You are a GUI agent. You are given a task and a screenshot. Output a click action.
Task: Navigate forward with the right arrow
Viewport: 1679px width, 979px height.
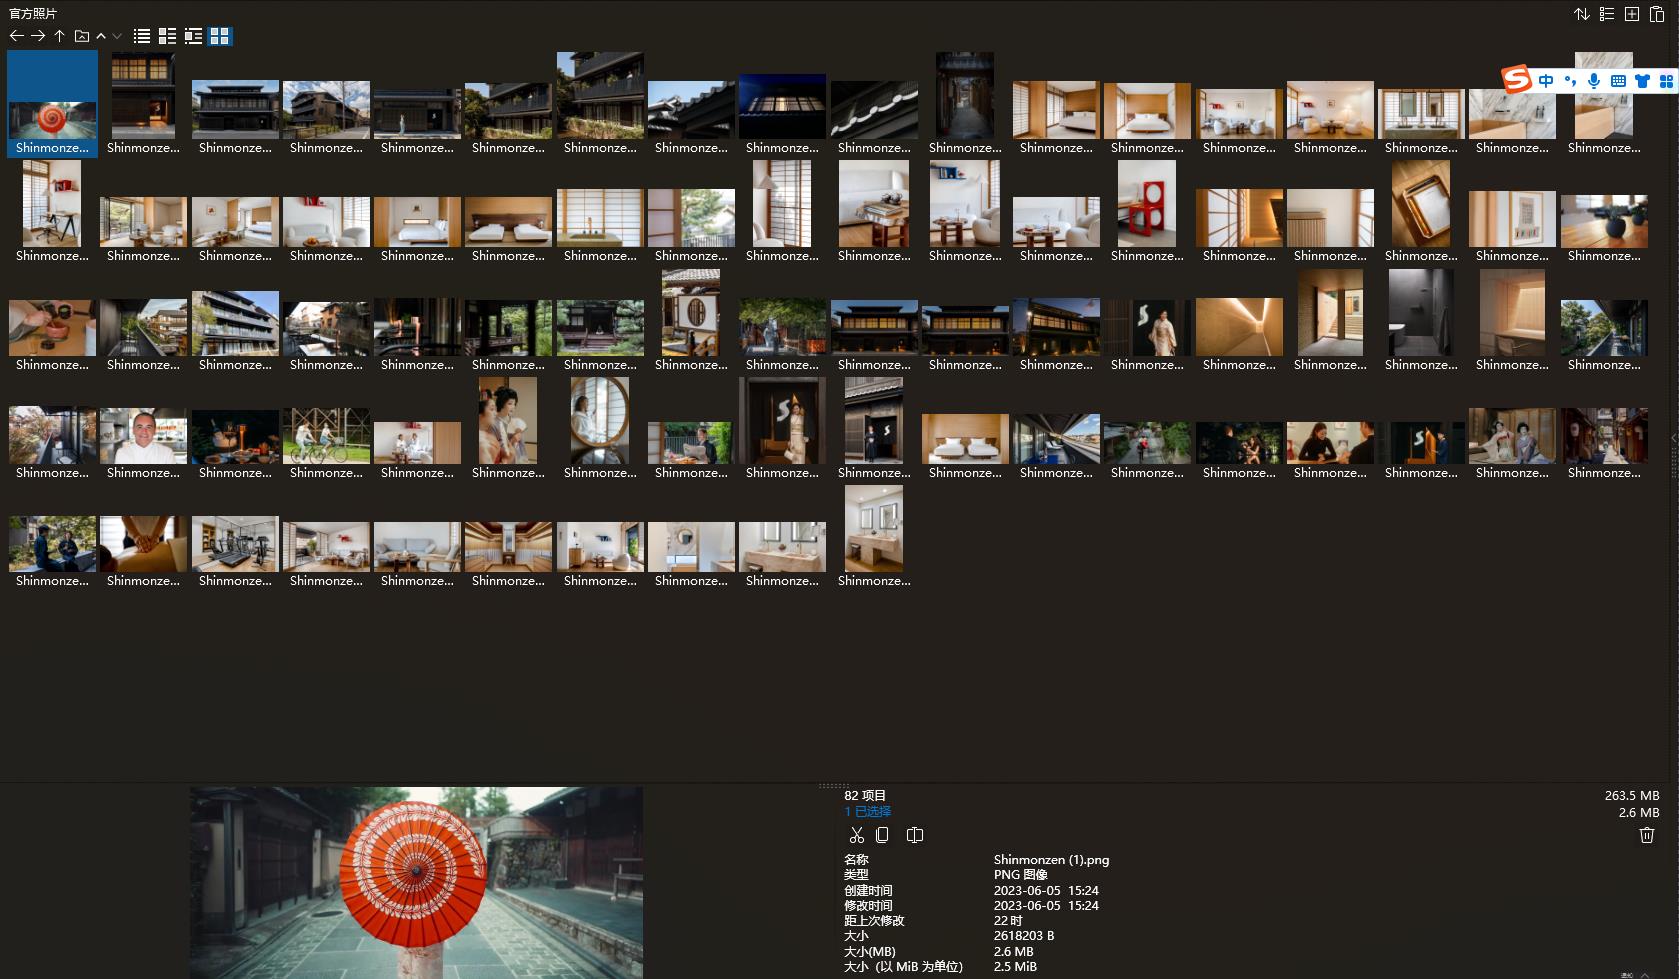(x=38, y=36)
